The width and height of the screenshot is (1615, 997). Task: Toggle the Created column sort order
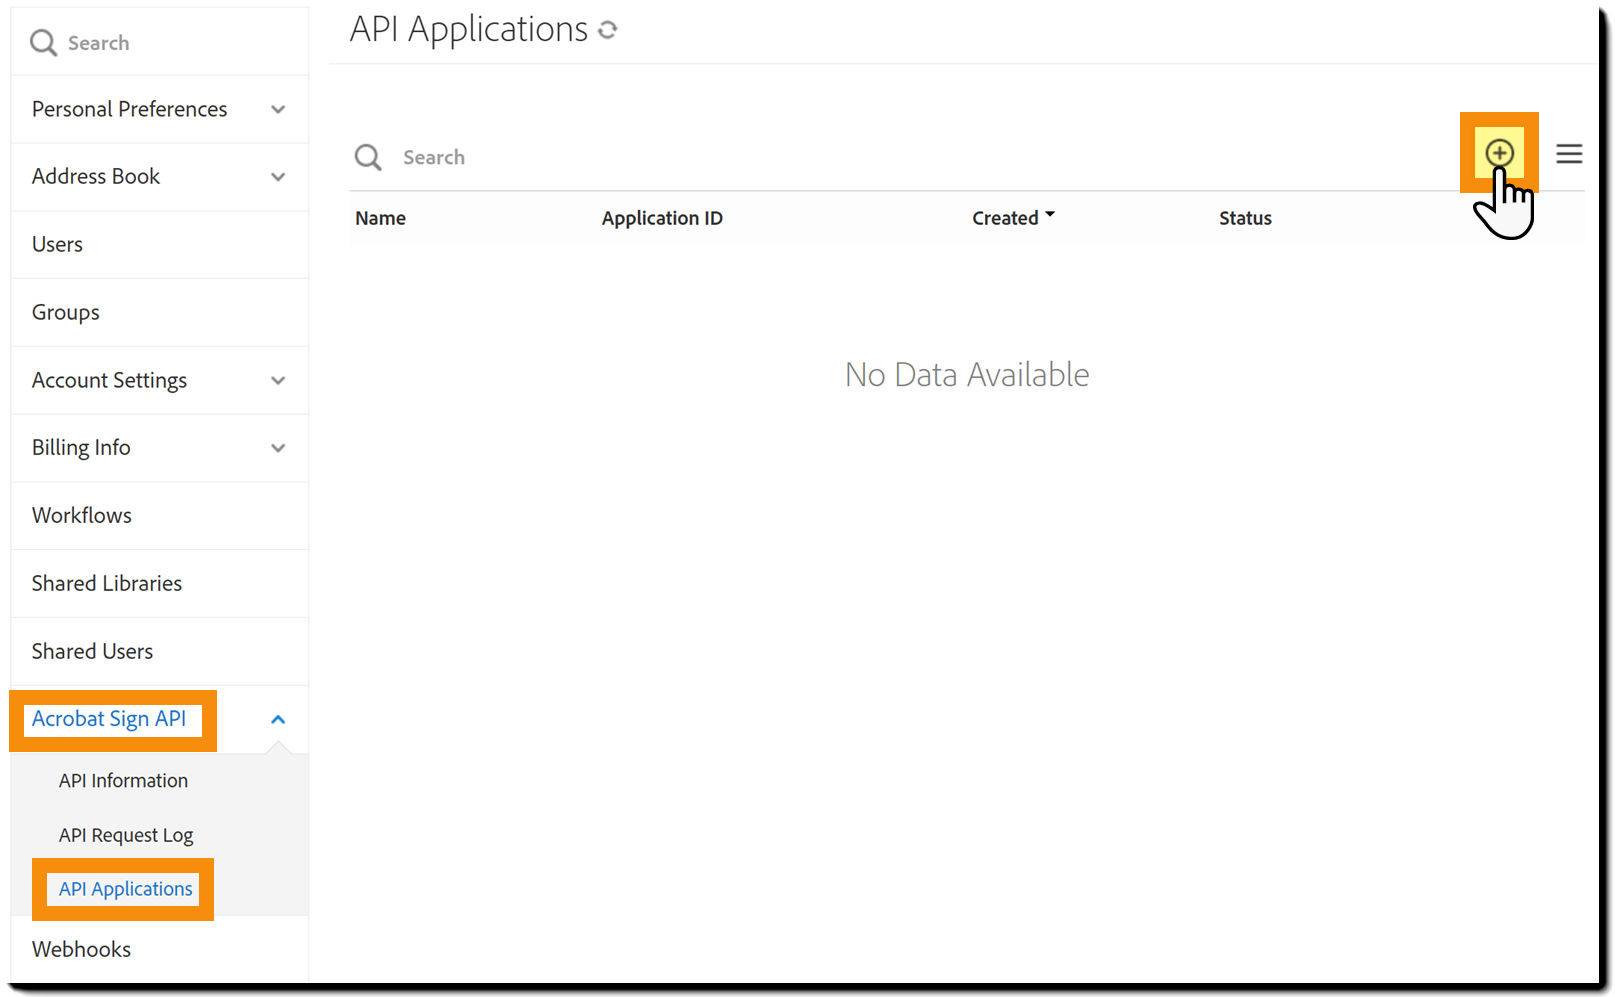pos(1013,217)
